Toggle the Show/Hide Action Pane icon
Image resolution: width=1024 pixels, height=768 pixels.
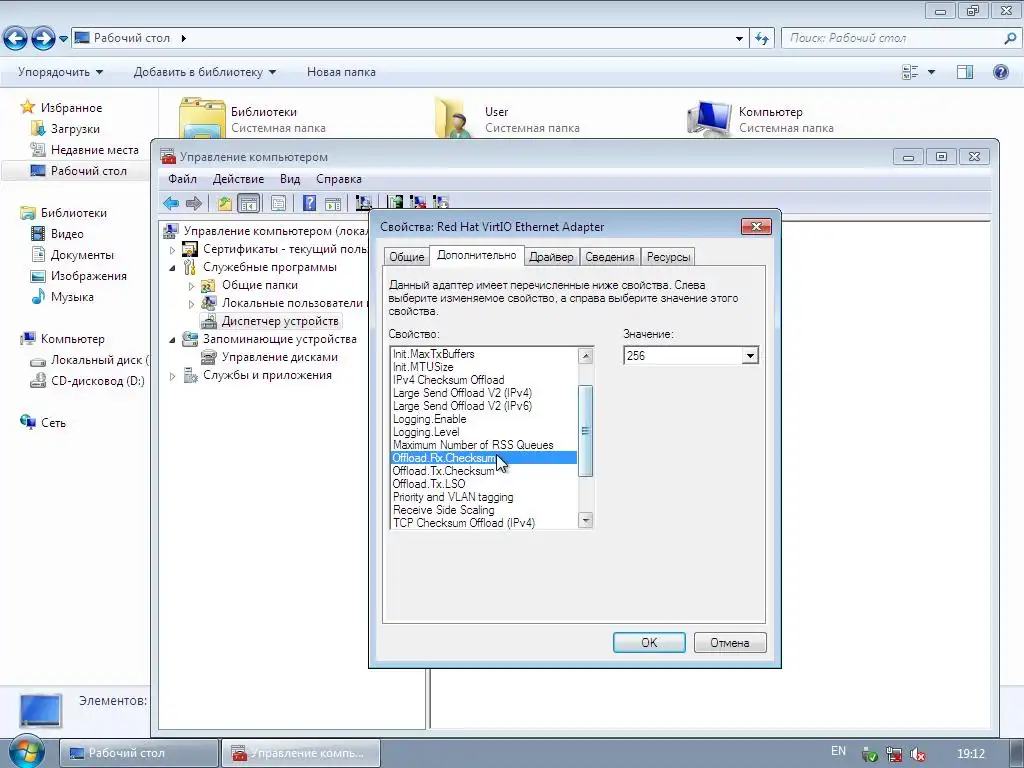tap(333, 203)
